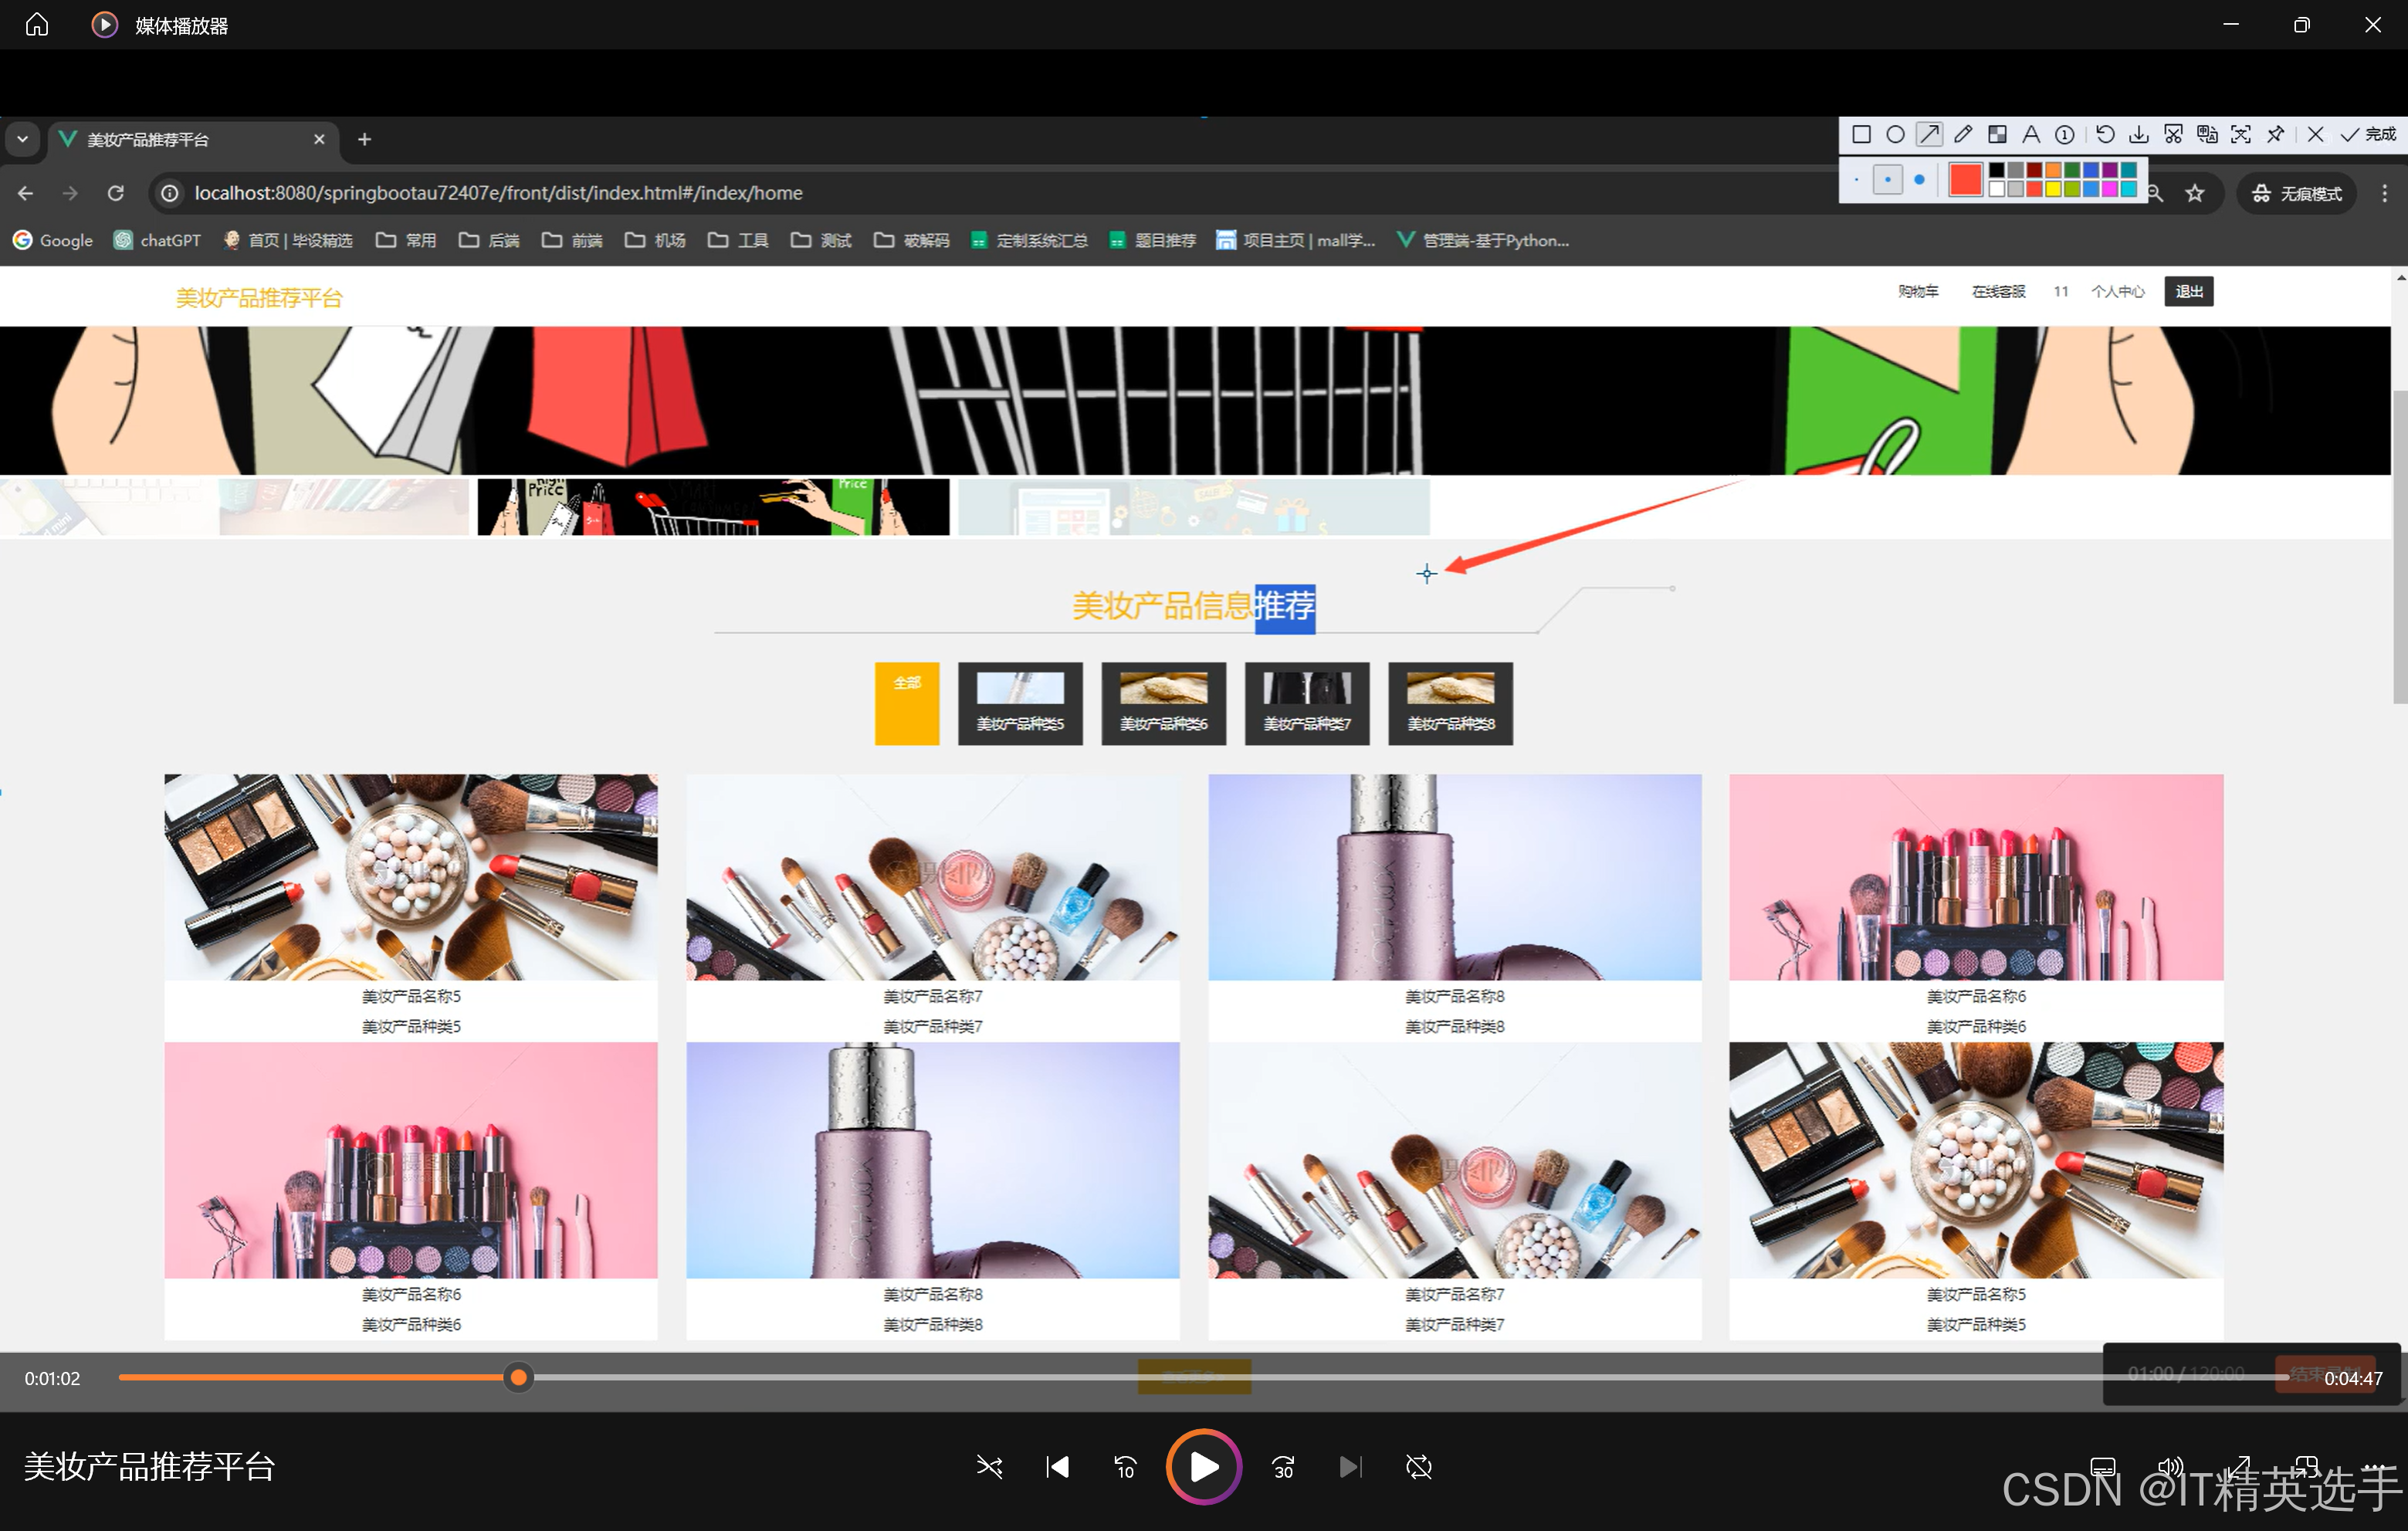
Task: Select the 全部 category tab
Action: point(906,703)
